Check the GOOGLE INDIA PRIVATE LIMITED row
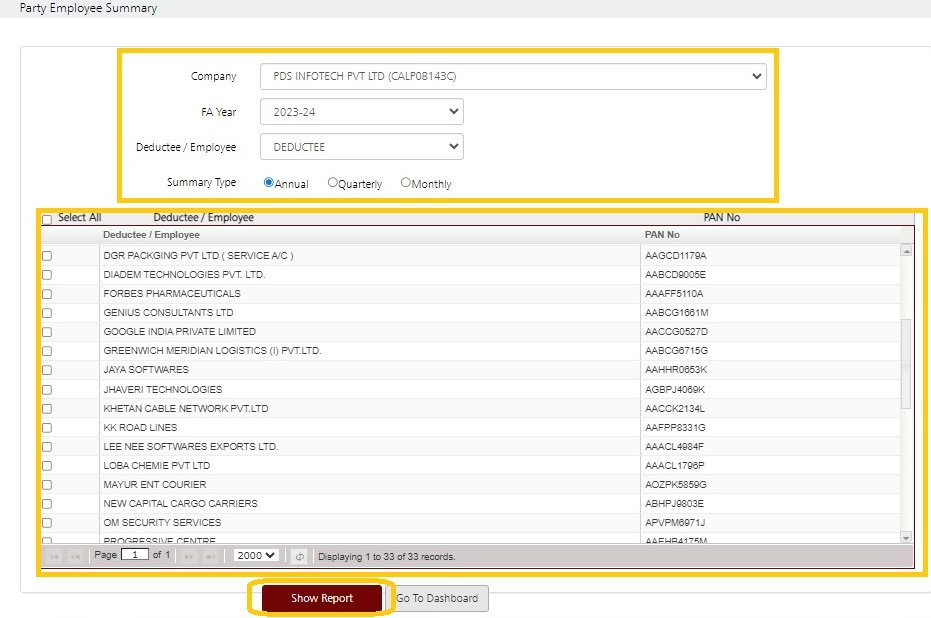 (x=46, y=332)
